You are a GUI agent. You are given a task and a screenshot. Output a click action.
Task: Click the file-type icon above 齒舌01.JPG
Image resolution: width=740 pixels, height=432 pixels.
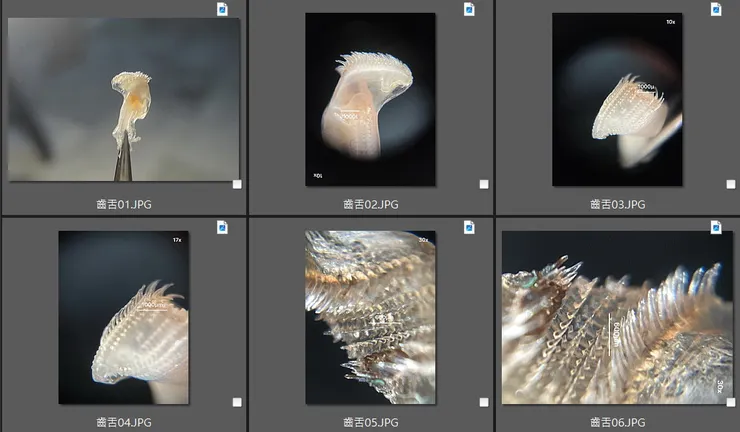(x=222, y=9)
